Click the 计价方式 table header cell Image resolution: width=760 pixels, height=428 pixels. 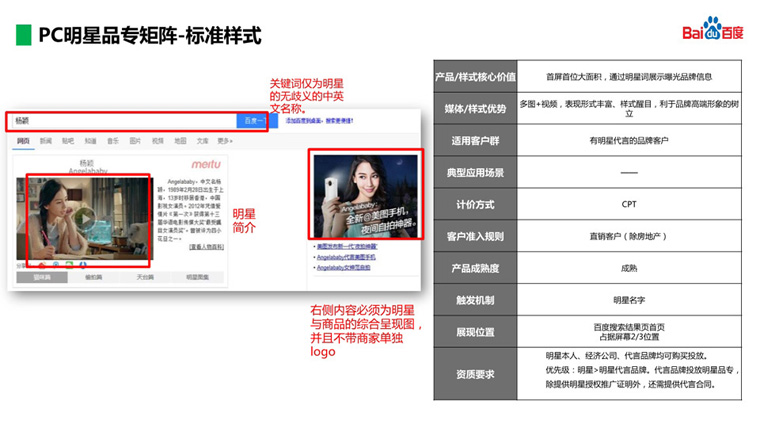pos(475,205)
